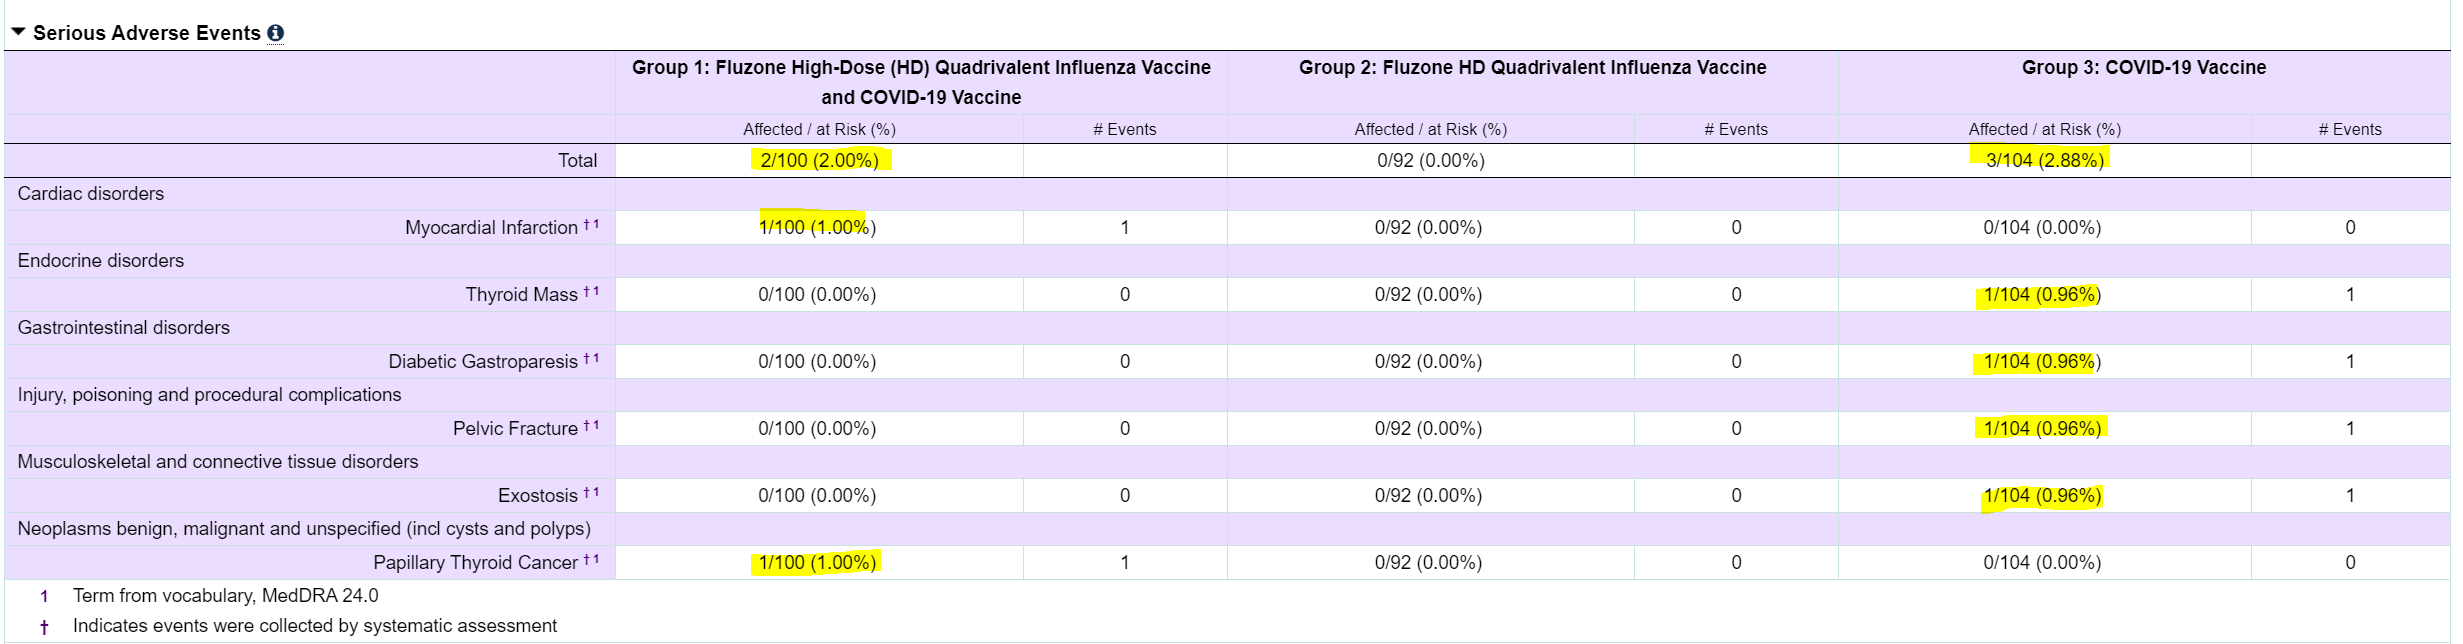Click Group 2 '# Events' subheader

[x=1736, y=129]
